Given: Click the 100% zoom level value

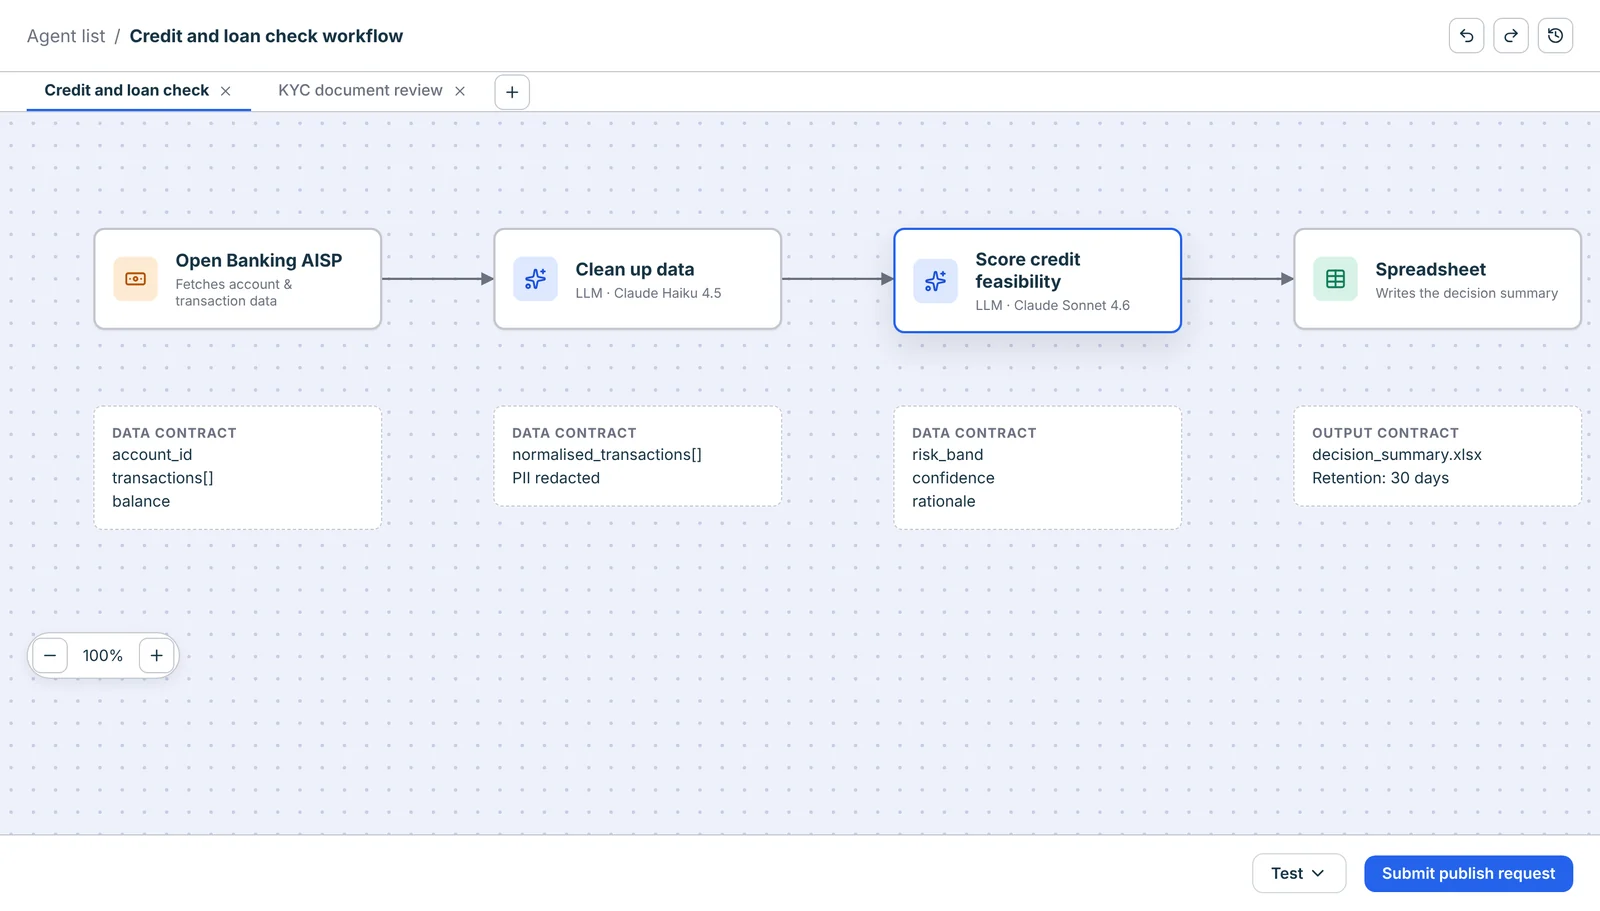Looking at the screenshot, I should 103,656.
